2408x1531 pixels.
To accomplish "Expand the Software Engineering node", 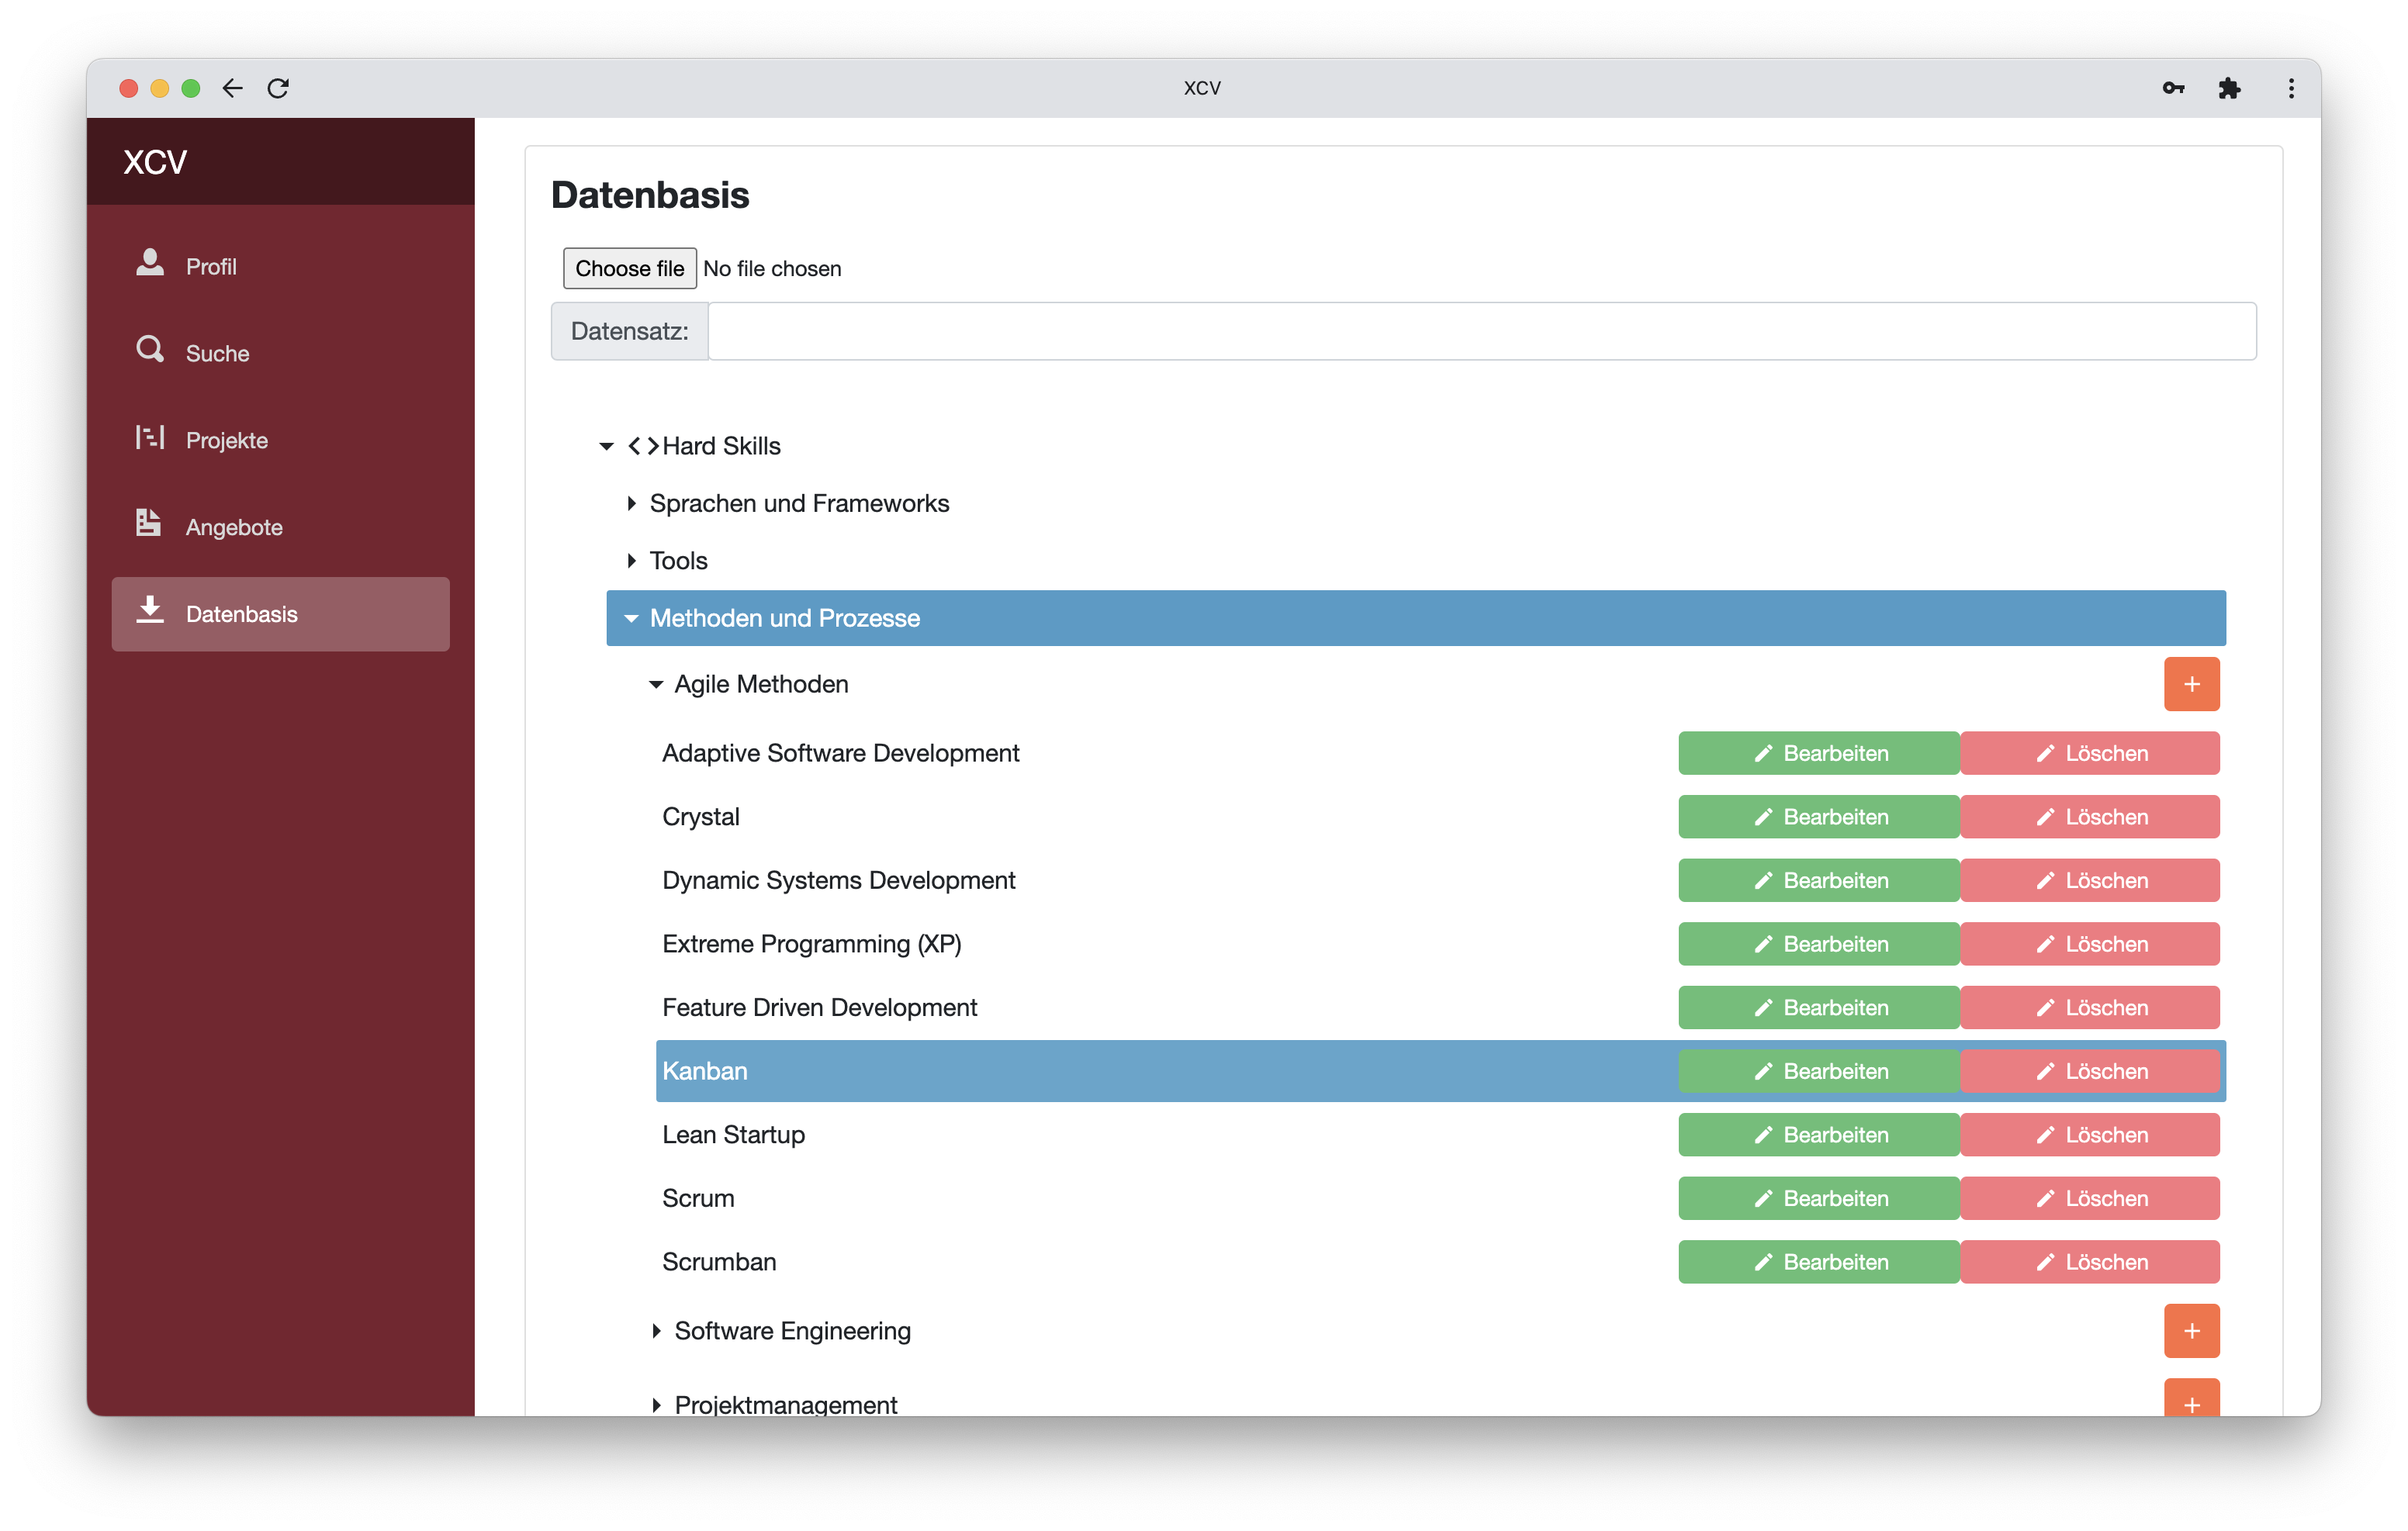I will click(656, 1331).
